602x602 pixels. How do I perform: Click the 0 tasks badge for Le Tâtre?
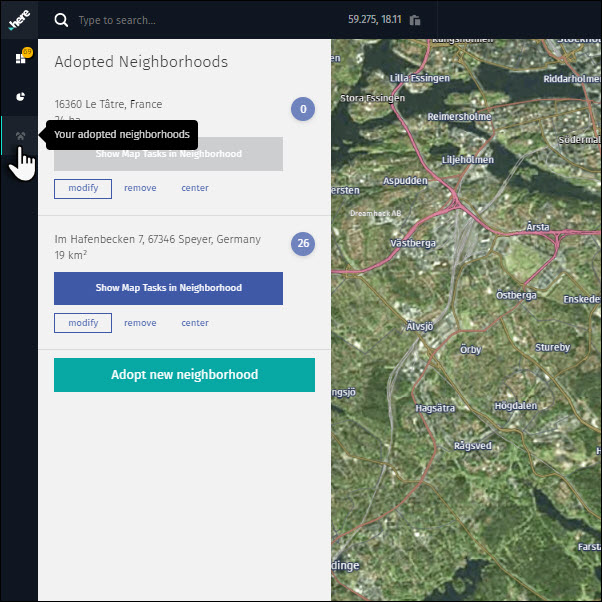pos(303,109)
